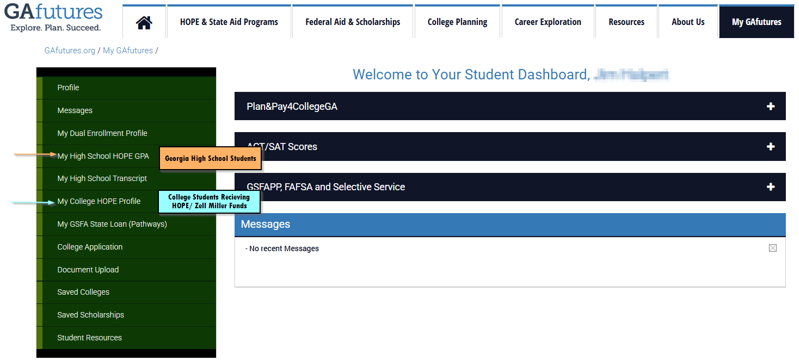799x361 pixels.
Task: Open the Home icon tab
Action: (144, 22)
